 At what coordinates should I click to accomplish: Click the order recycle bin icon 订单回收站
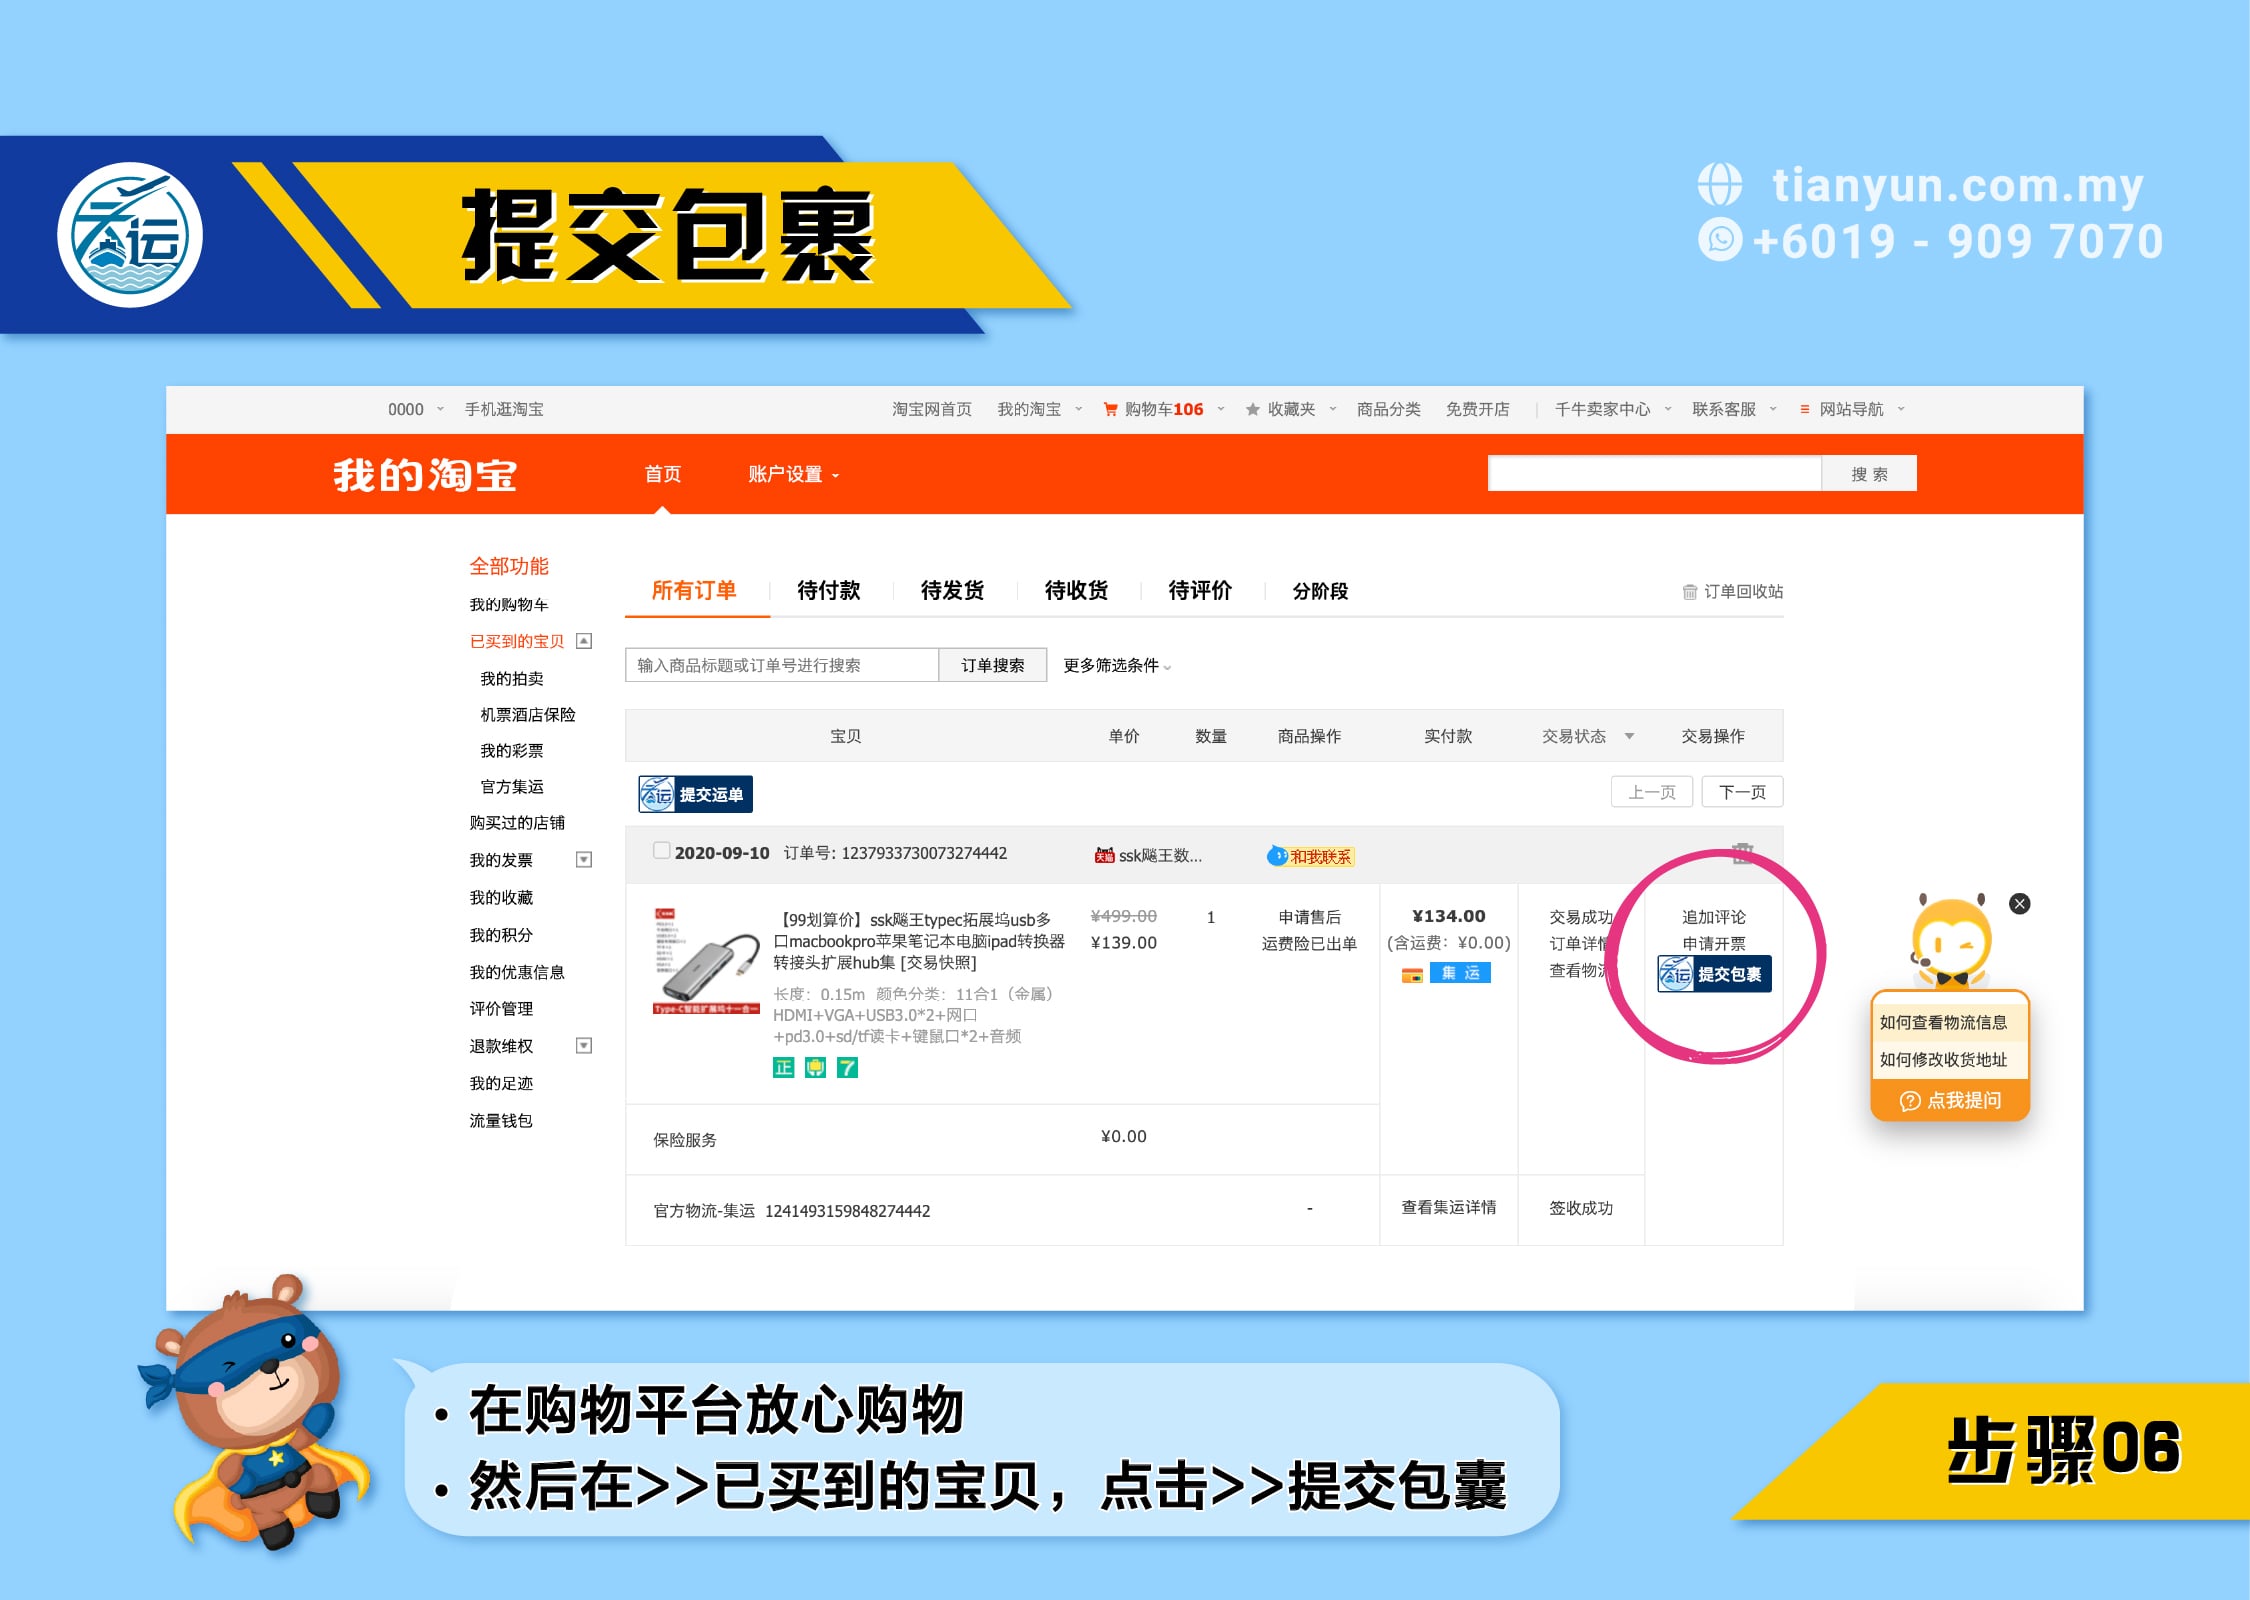click(1689, 592)
